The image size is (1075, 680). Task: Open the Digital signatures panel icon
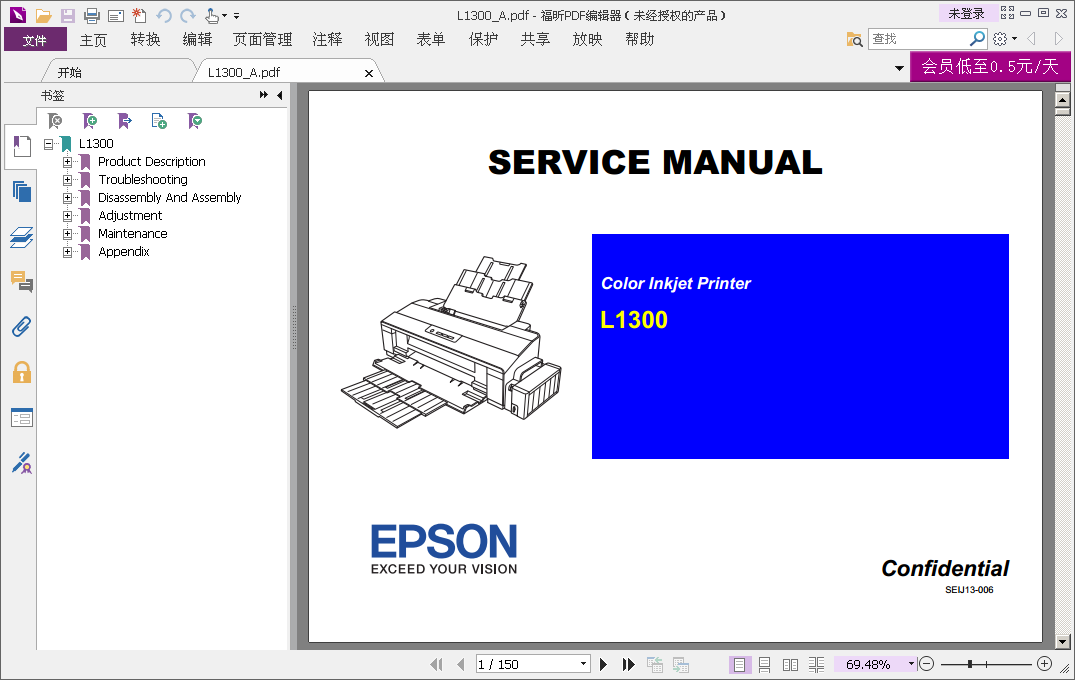[x=22, y=463]
